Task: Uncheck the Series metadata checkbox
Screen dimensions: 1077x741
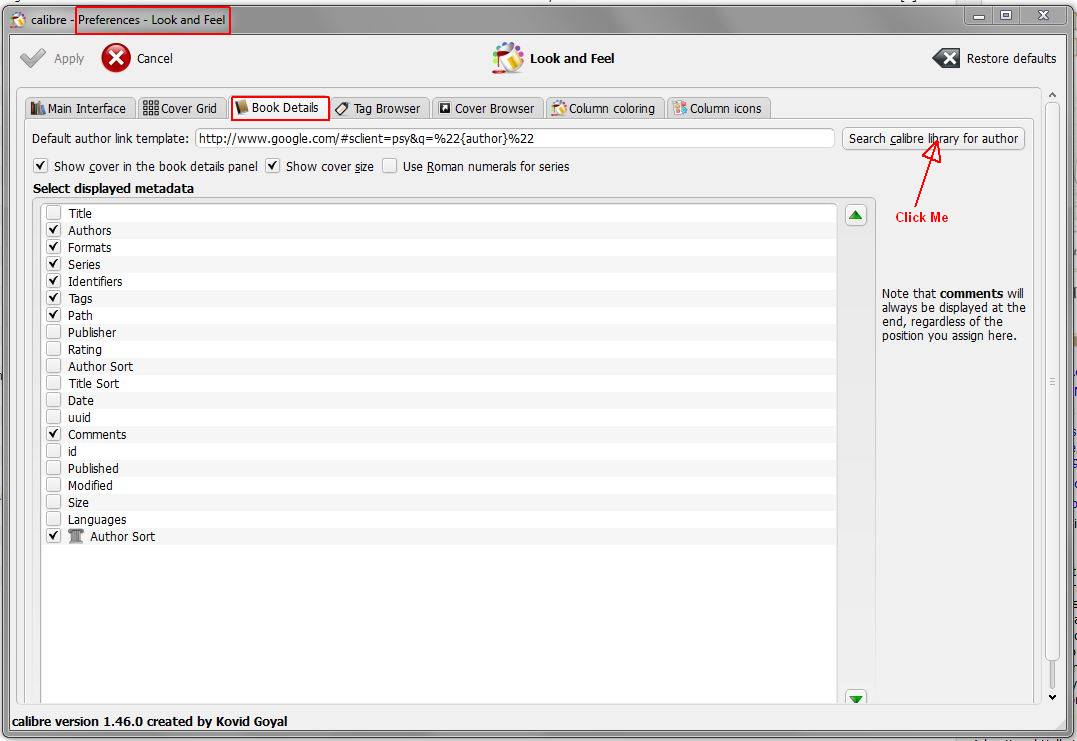Action: coord(54,264)
